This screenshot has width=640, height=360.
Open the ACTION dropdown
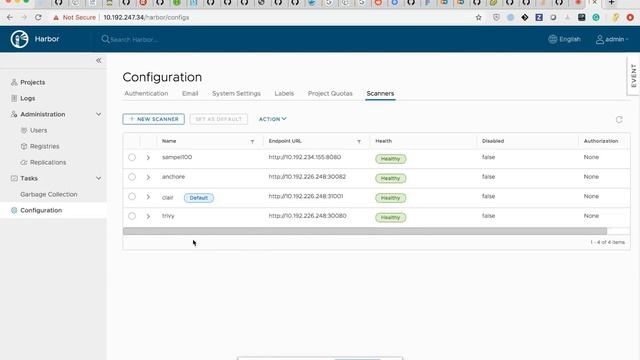point(272,119)
